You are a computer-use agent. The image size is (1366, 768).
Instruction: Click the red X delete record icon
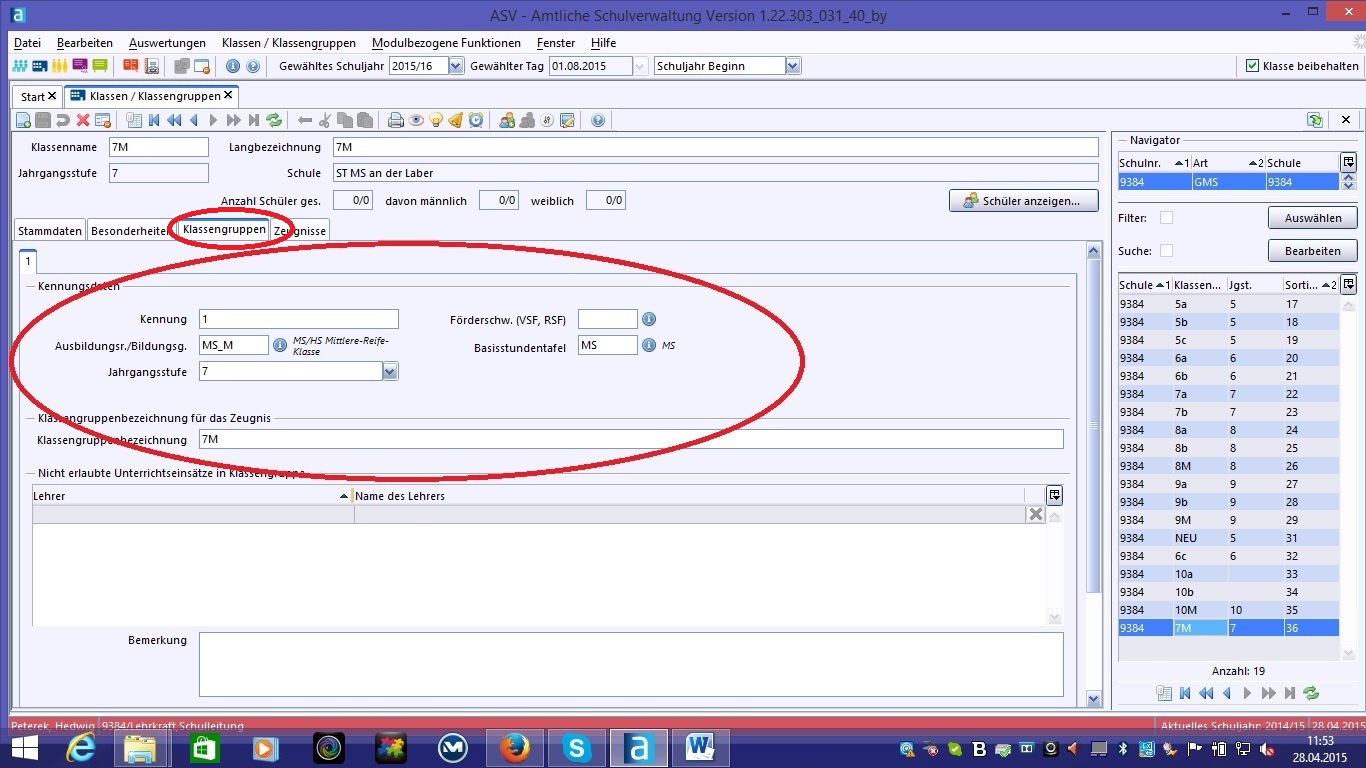(x=83, y=120)
